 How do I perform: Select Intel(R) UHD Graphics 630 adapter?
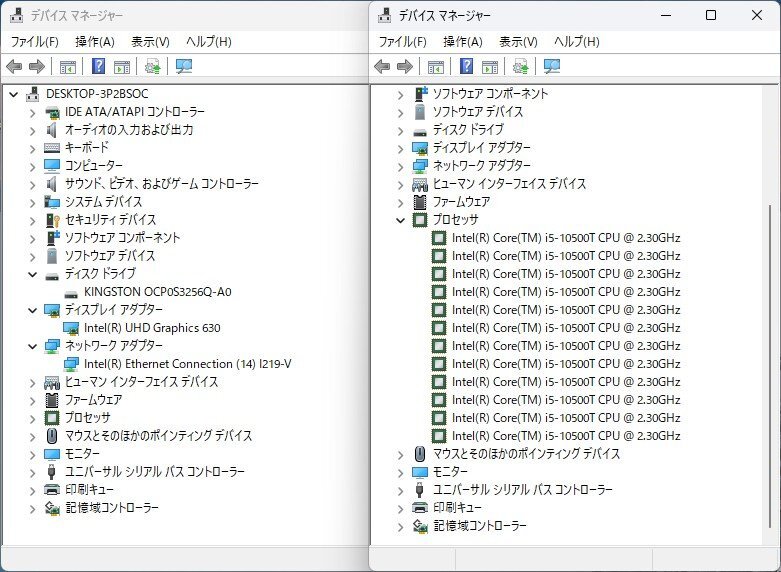(152, 328)
